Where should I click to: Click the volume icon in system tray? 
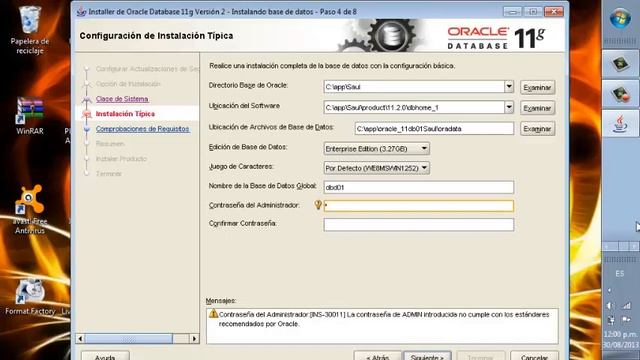pos(611,305)
